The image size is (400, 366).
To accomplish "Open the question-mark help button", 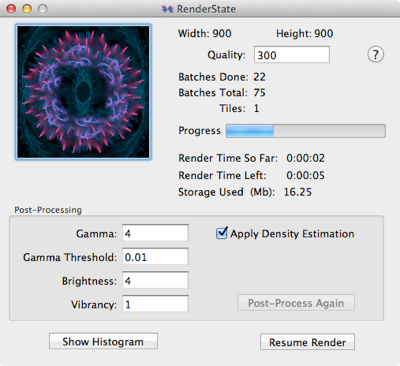I will [376, 54].
